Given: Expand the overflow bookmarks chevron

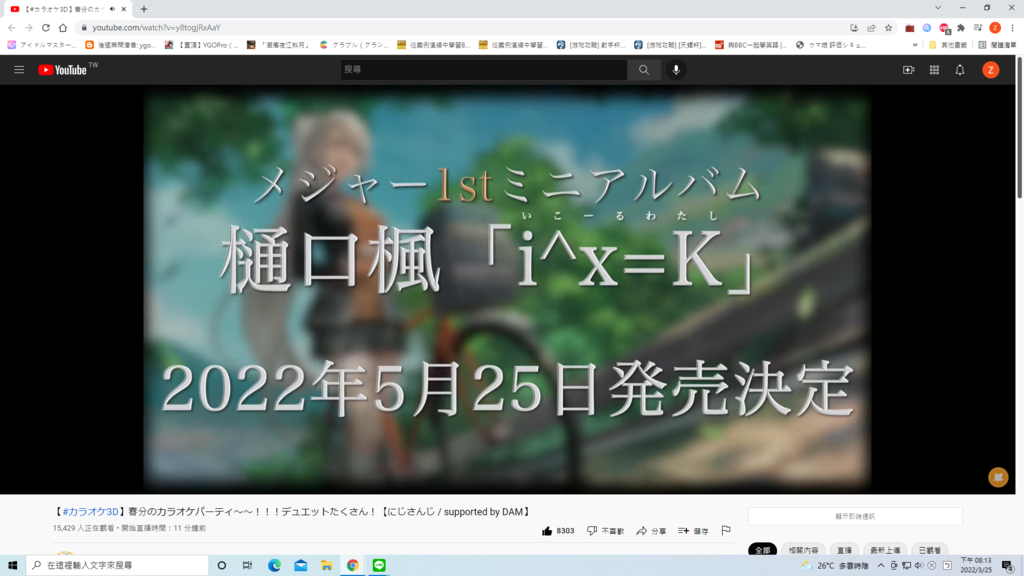Looking at the screenshot, I should click(x=915, y=45).
